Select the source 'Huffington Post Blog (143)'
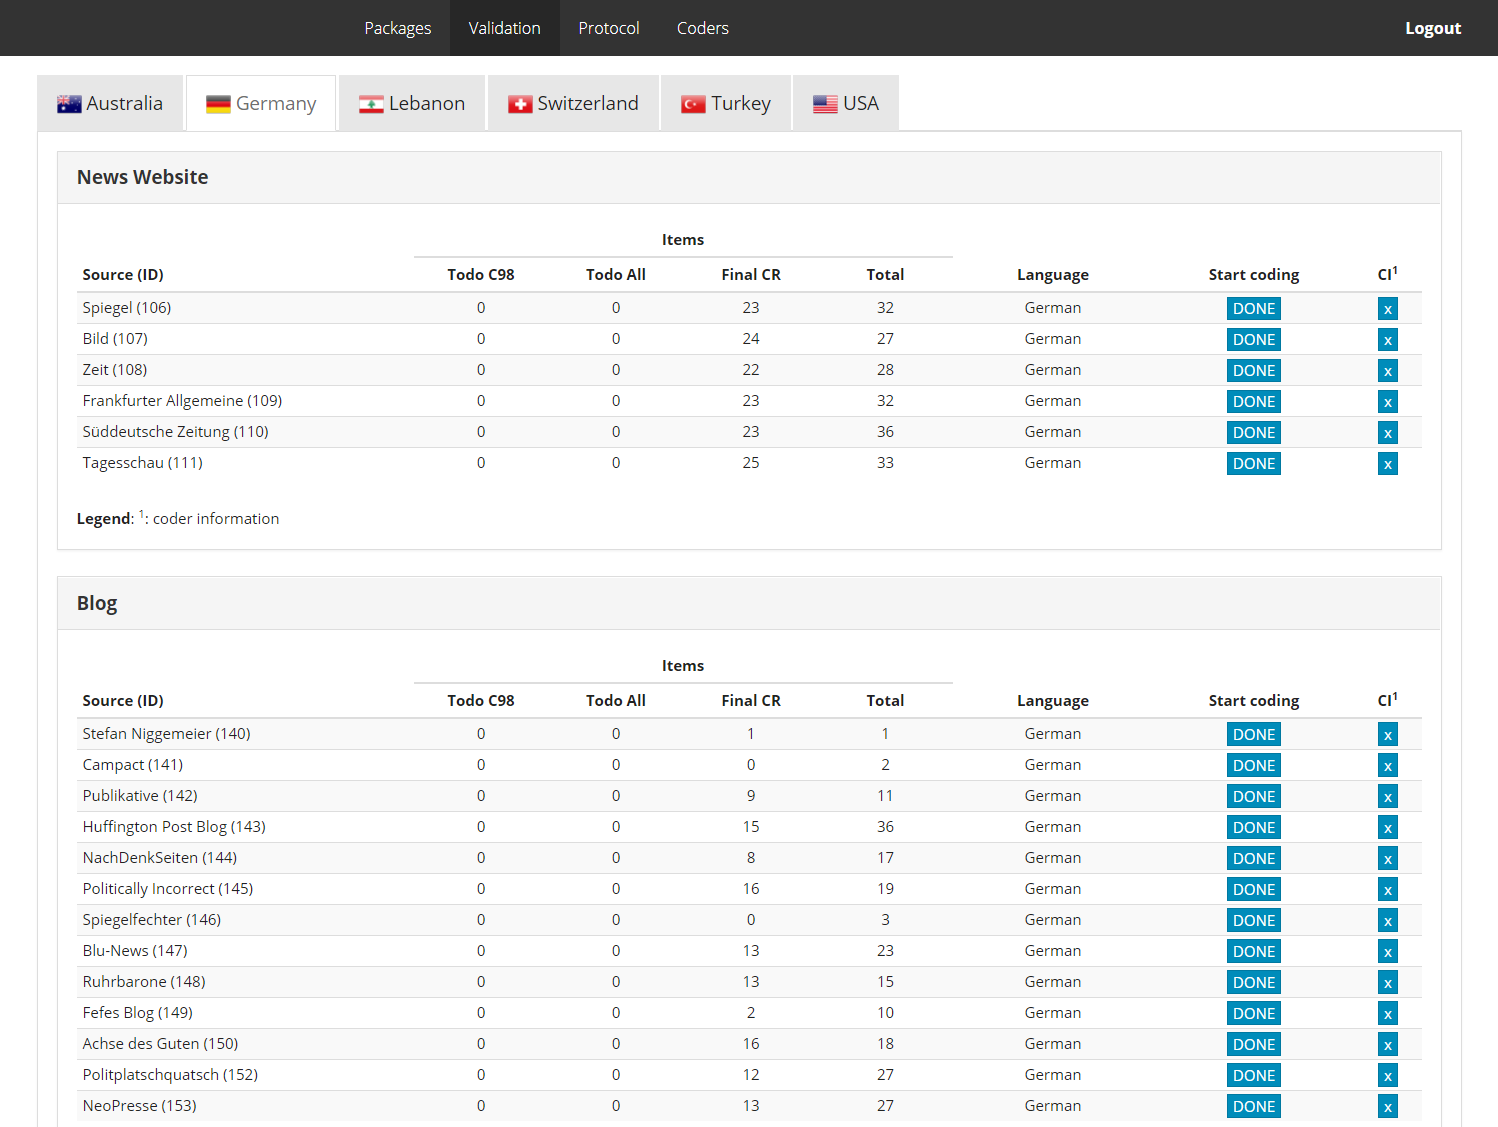Image resolution: width=1498 pixels, height=1127 pixels. click(174, 827)
